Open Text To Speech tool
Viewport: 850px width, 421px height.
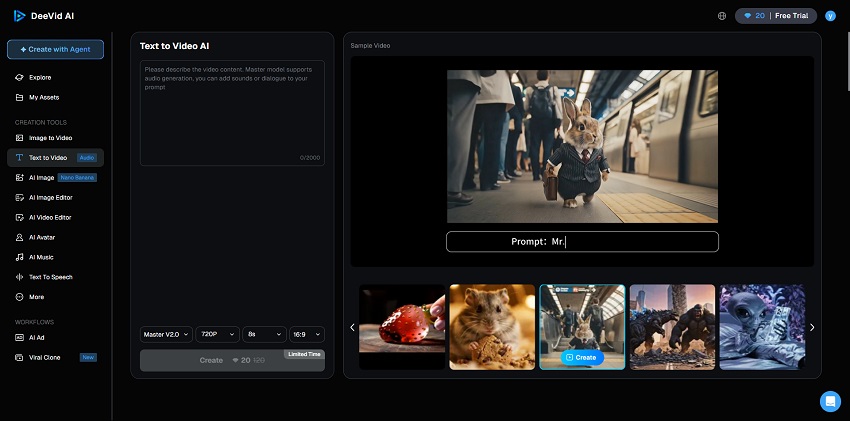point(55,277)
